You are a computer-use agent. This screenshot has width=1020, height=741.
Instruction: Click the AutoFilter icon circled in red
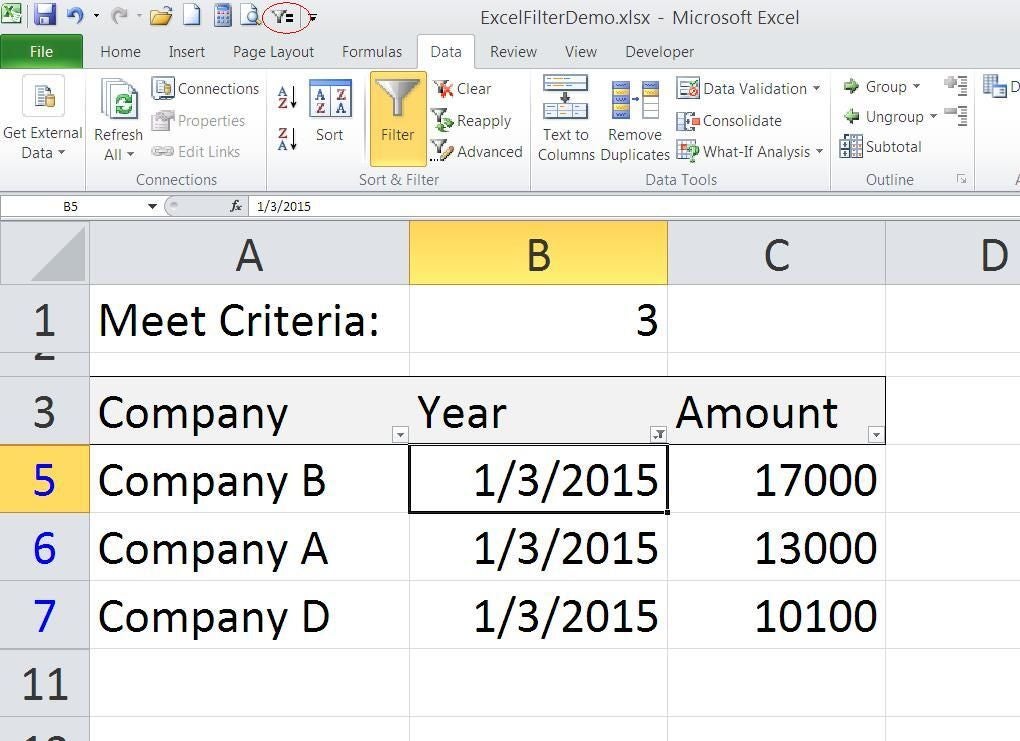point(283,17)
